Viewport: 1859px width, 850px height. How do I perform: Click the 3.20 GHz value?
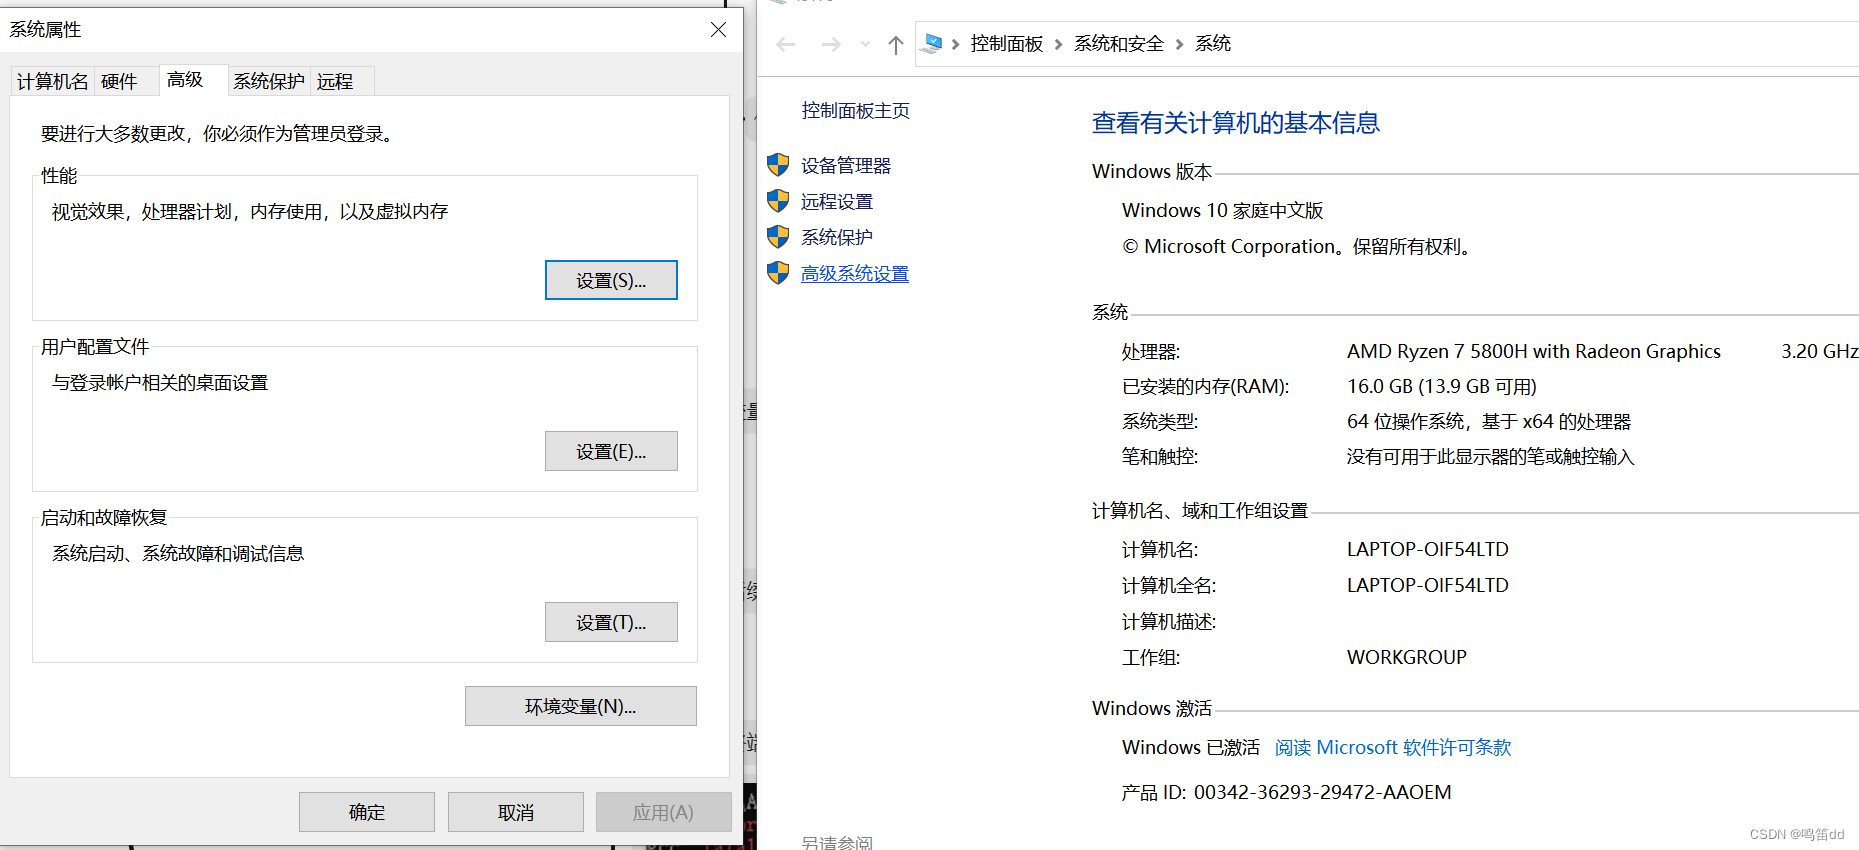(1820, 351)
